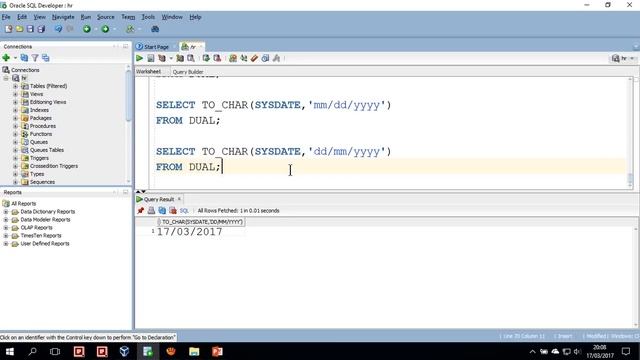
Task: Switch to the Query Builder tab
Action: coord(188,72)
